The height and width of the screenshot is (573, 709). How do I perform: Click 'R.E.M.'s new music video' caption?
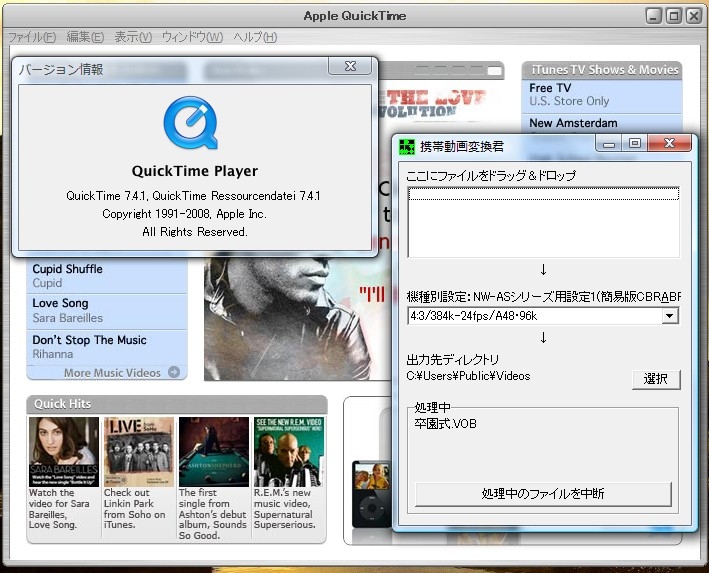284,509
